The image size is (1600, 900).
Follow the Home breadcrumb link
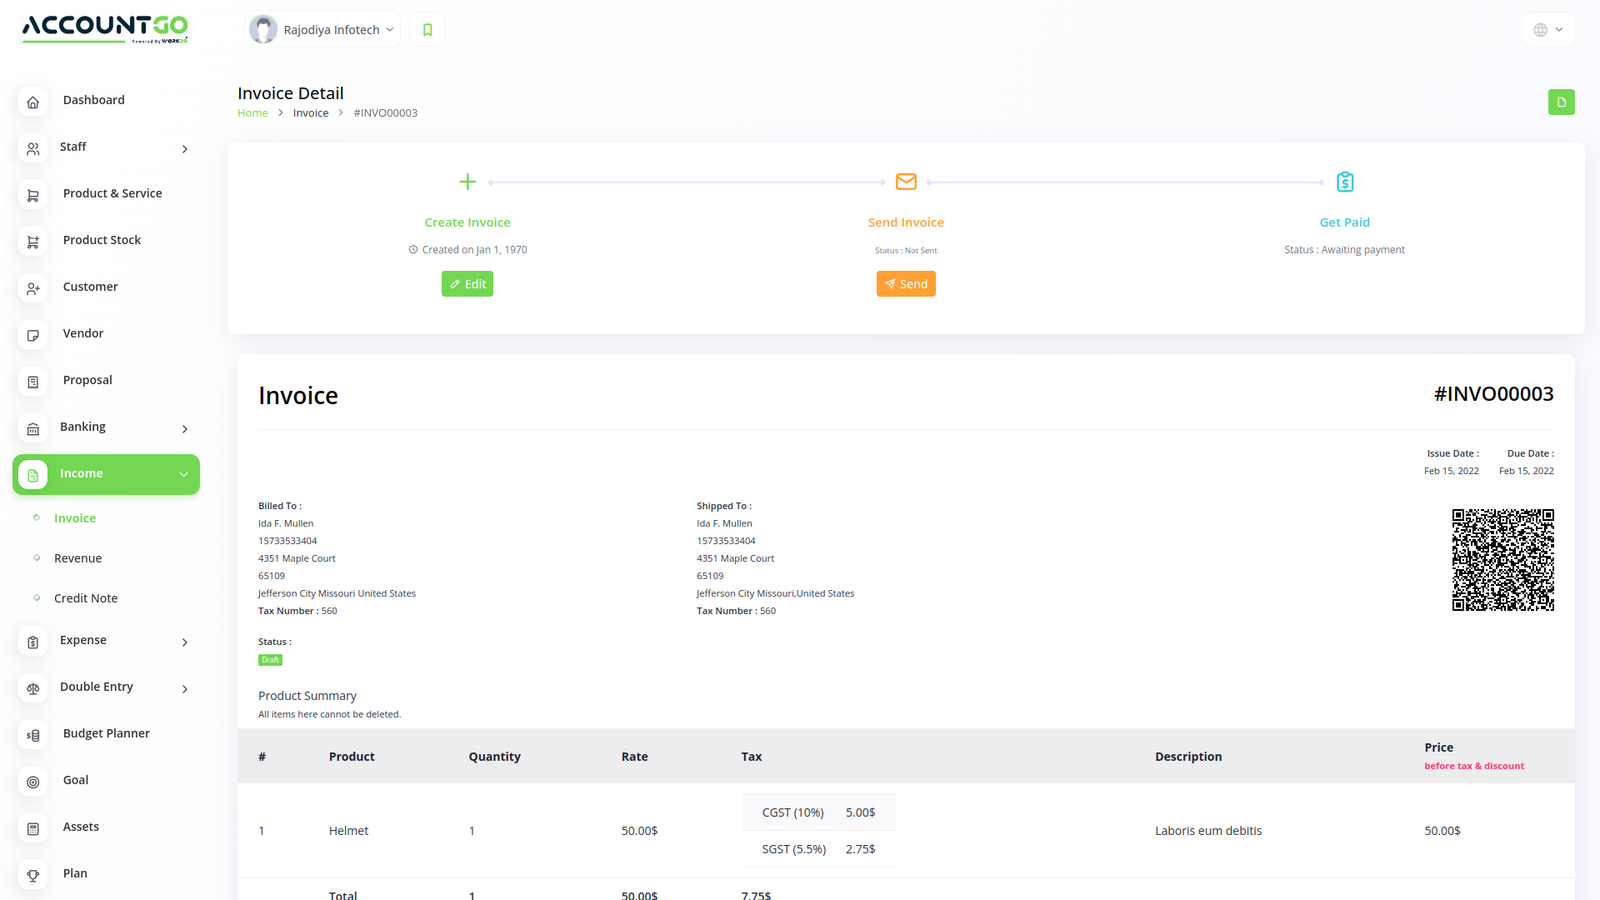tap(252, 113)
